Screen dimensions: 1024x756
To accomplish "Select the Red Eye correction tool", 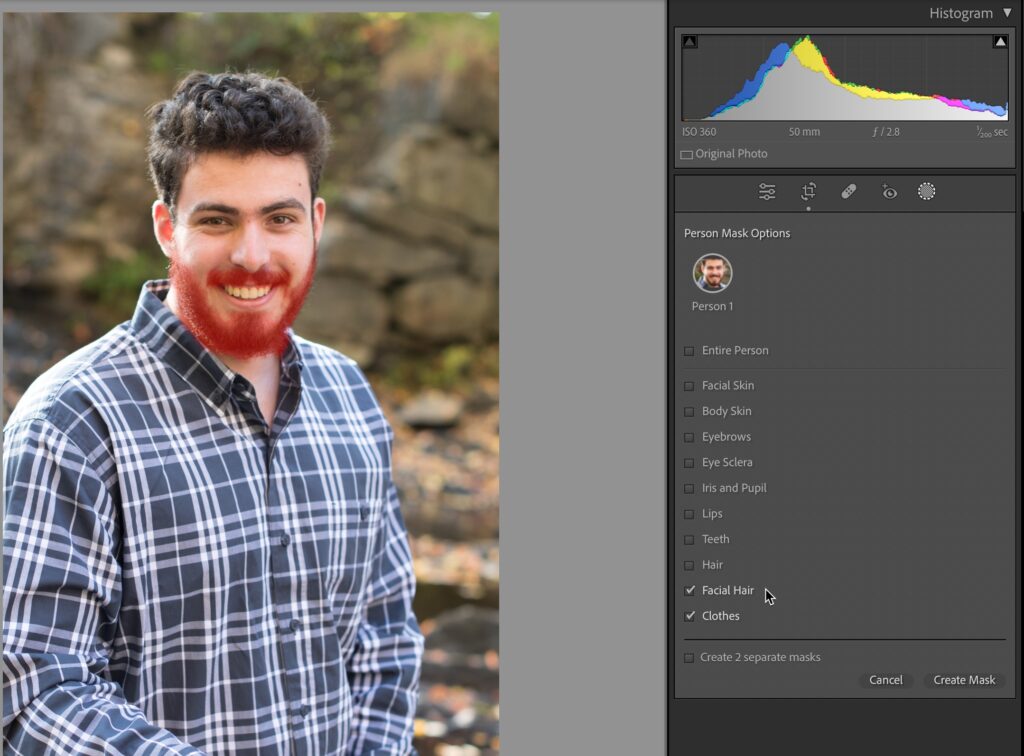I will 888,192.
